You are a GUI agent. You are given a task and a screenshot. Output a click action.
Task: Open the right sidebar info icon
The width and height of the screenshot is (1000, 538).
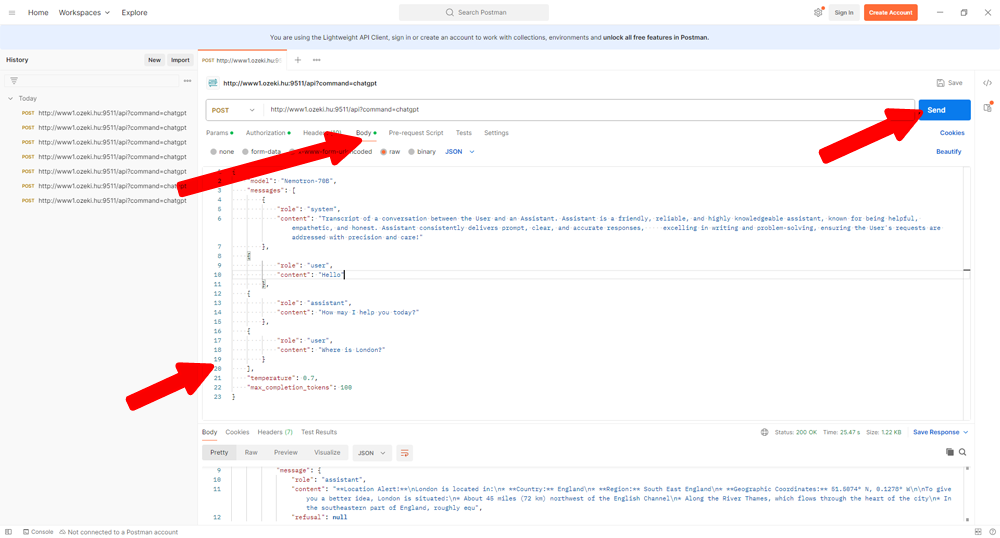tap(987, 107)
